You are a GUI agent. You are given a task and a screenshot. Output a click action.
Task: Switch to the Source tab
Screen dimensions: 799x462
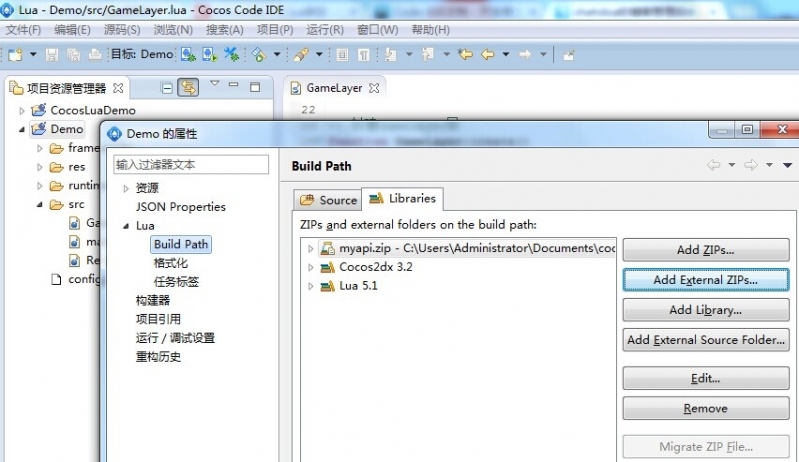328,200
